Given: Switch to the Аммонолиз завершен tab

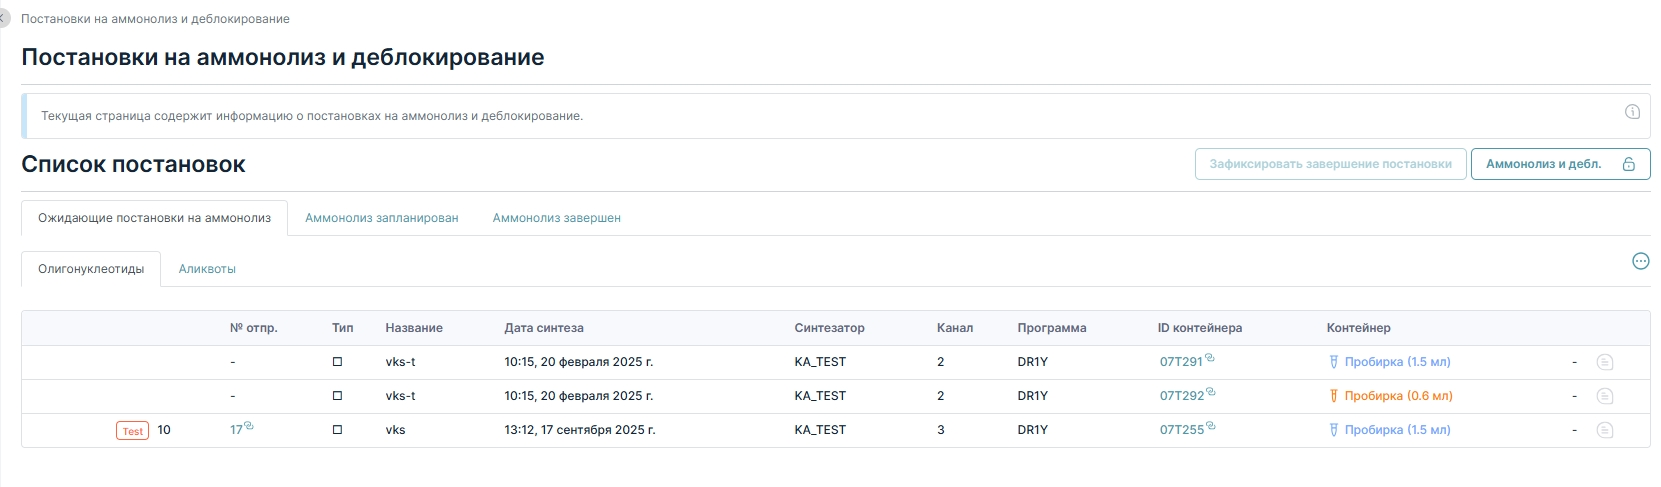Looking at the screenshot, I should (x=557, y=218).
